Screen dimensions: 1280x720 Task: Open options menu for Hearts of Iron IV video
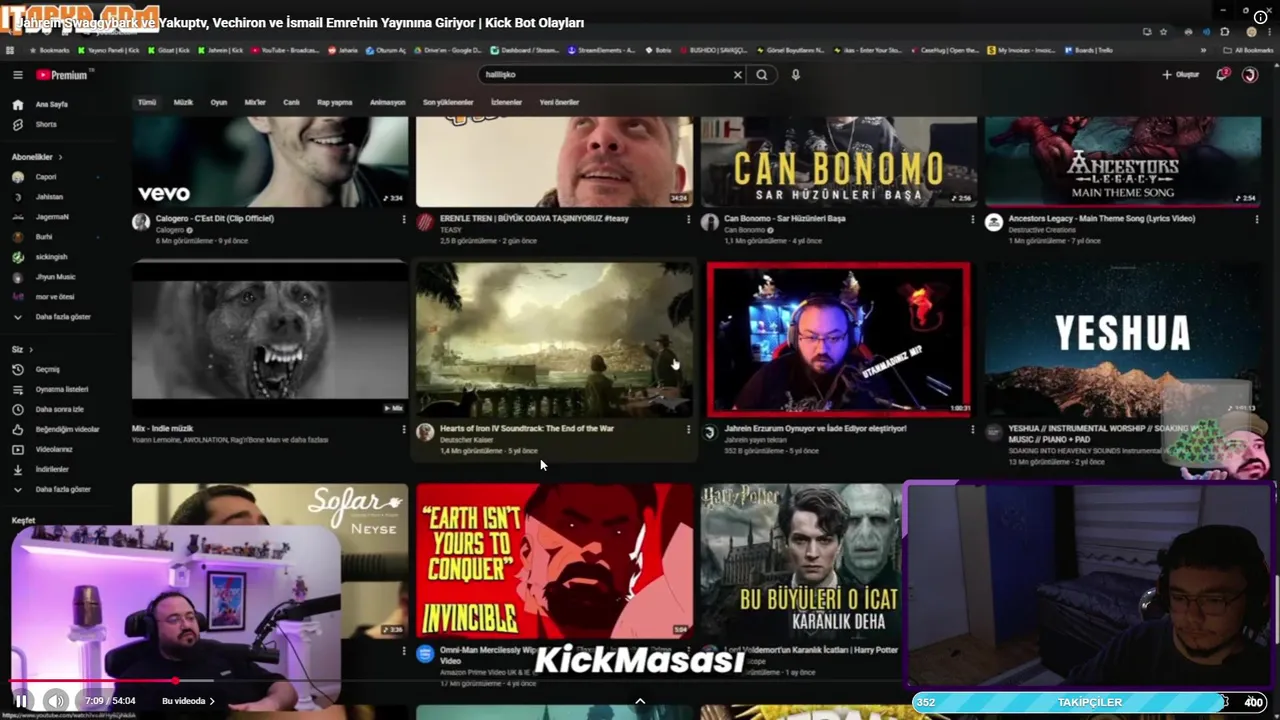click(688, 429)
